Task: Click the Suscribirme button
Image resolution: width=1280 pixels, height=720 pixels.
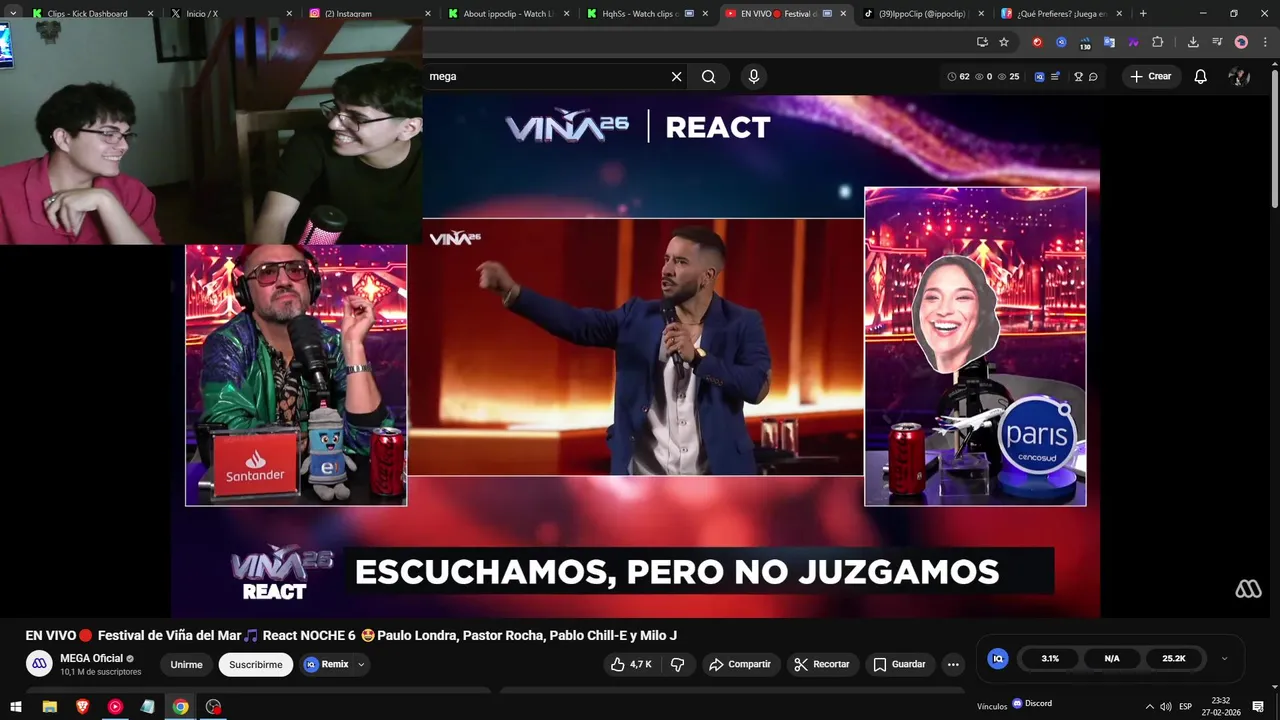Action: (256, 665)
